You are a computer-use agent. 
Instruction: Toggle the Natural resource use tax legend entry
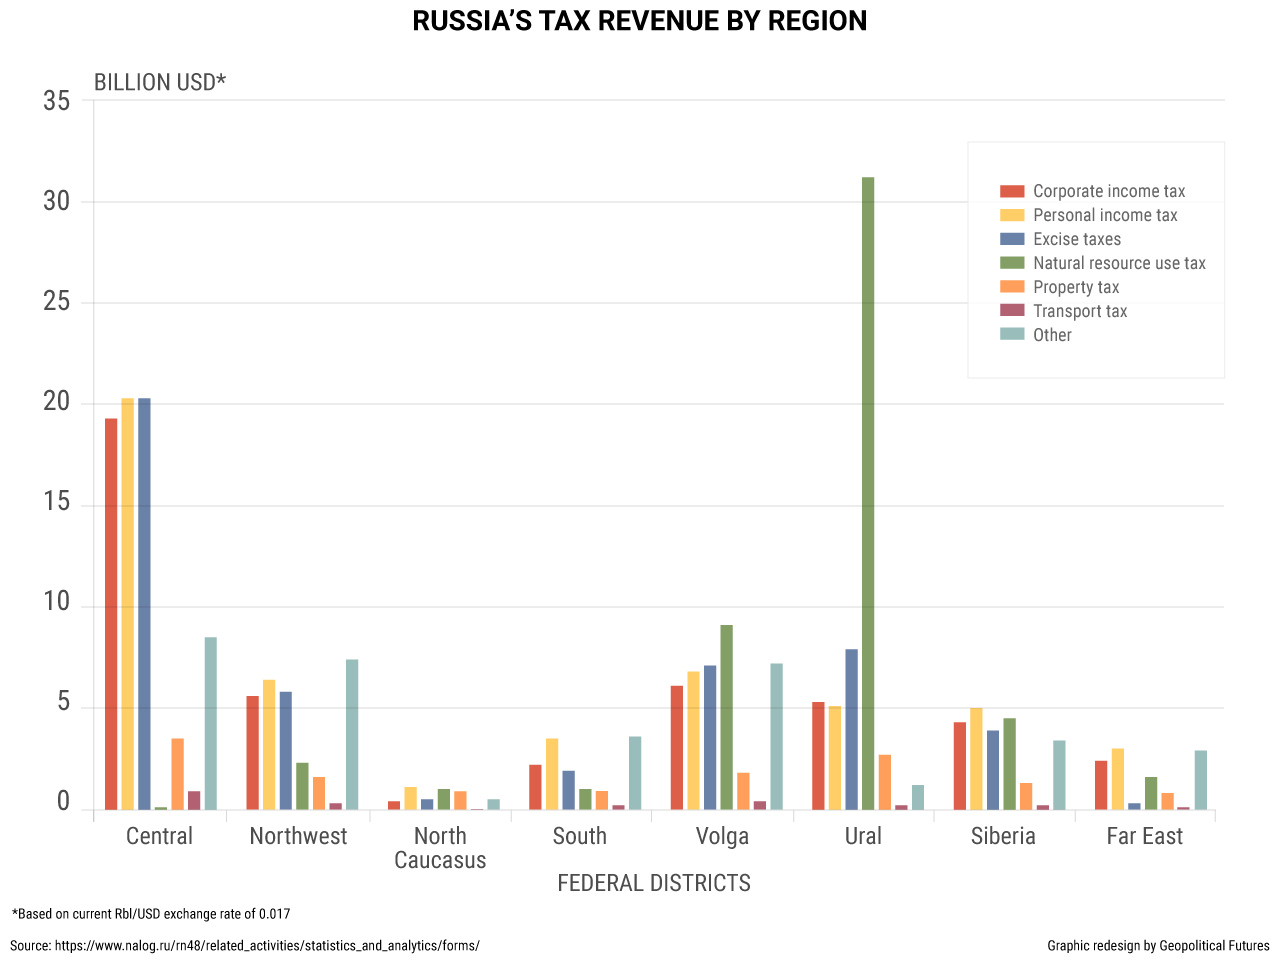[x=1110, y=263]
